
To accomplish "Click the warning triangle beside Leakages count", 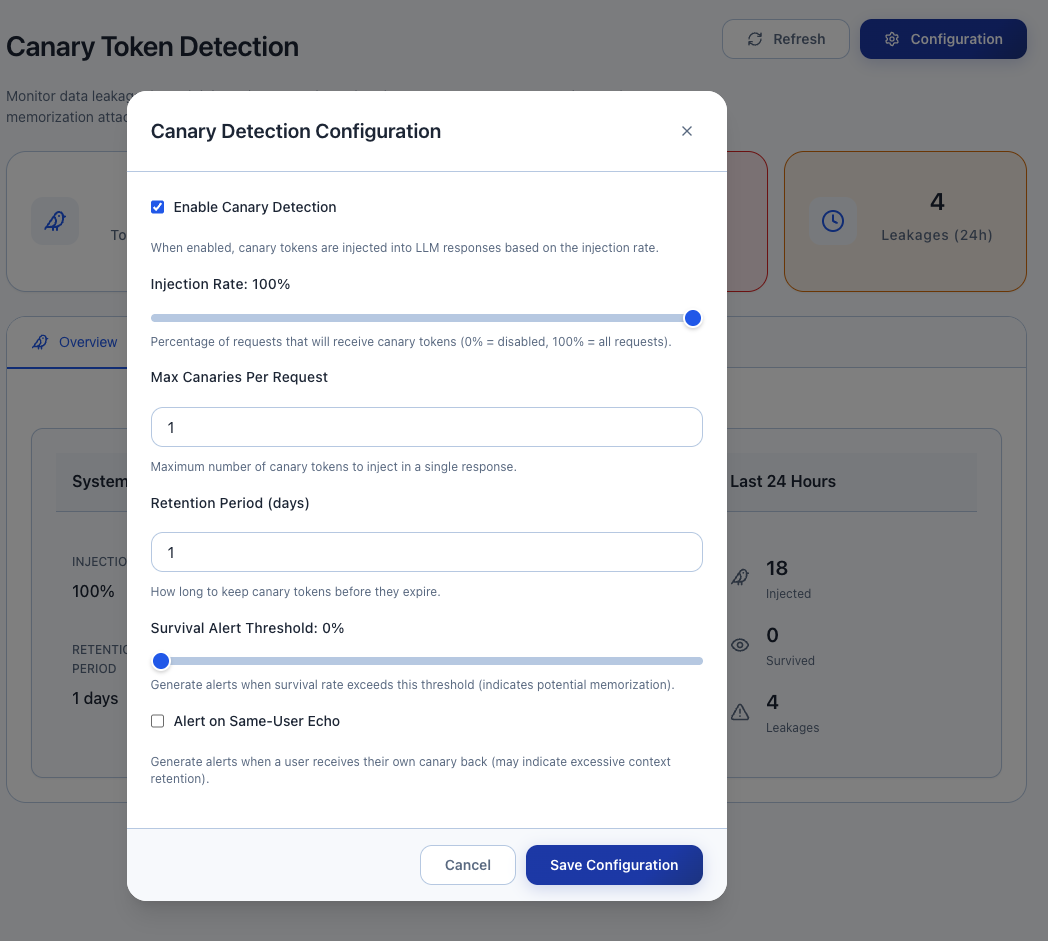I will coord(740,712).
